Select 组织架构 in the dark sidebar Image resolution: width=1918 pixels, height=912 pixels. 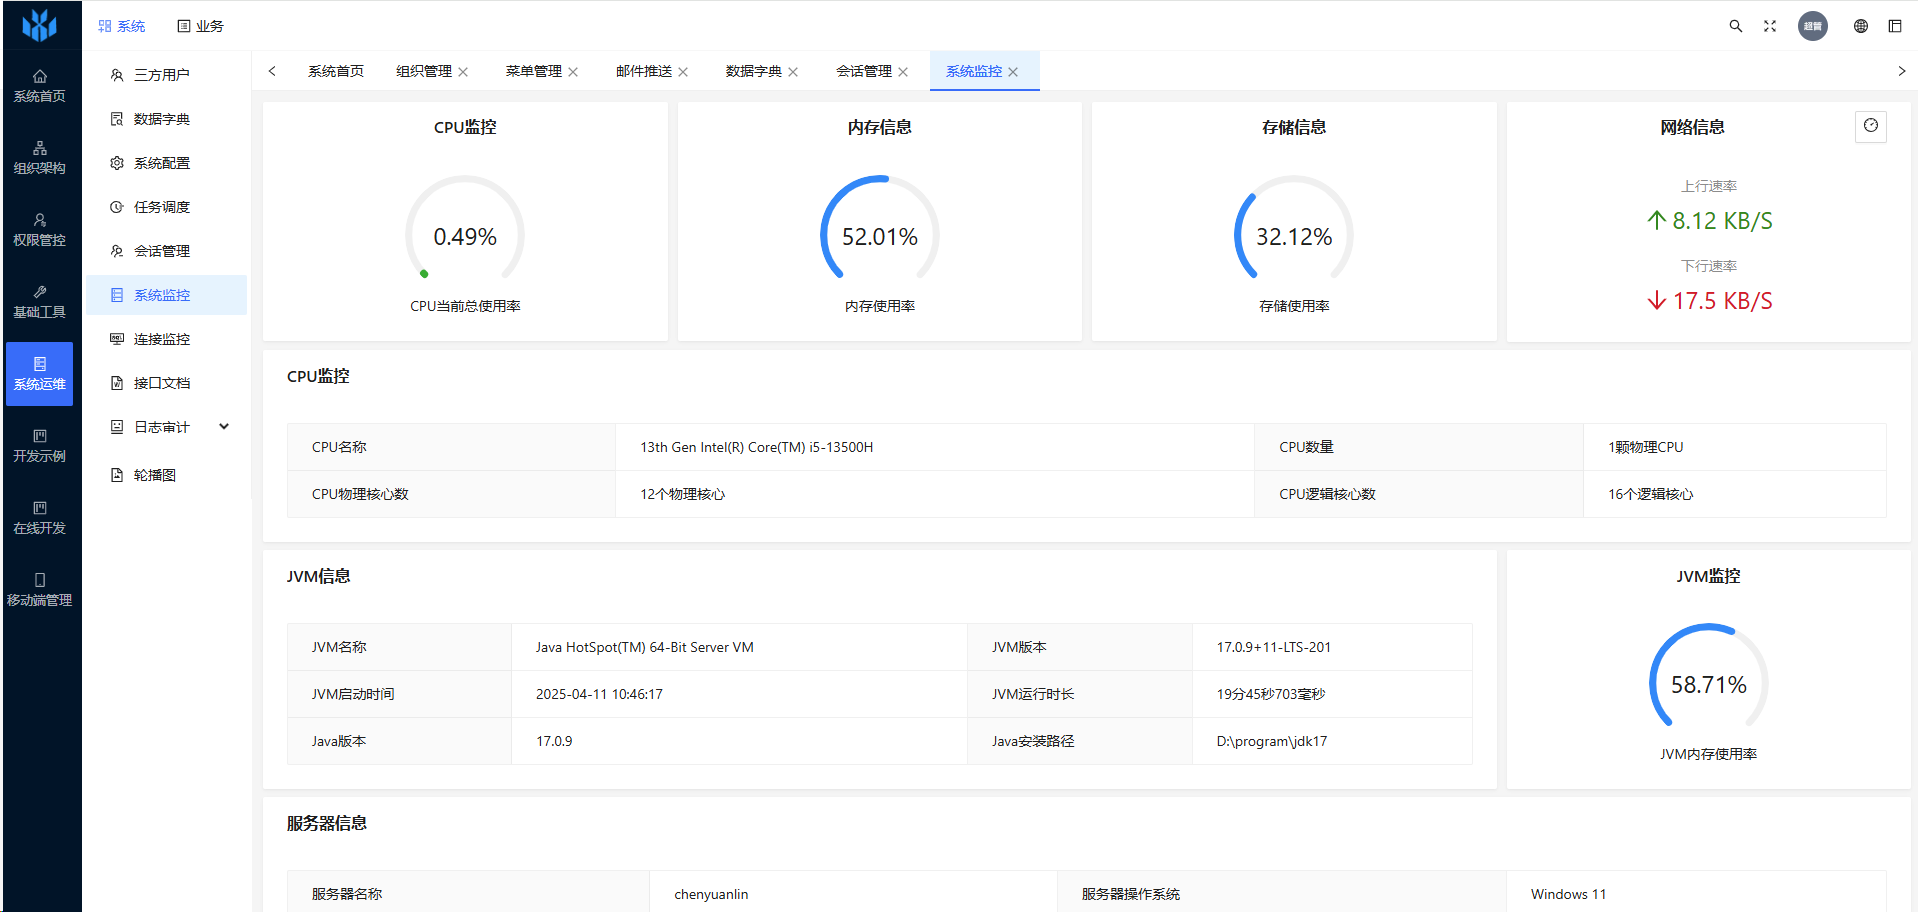(40, 158)
